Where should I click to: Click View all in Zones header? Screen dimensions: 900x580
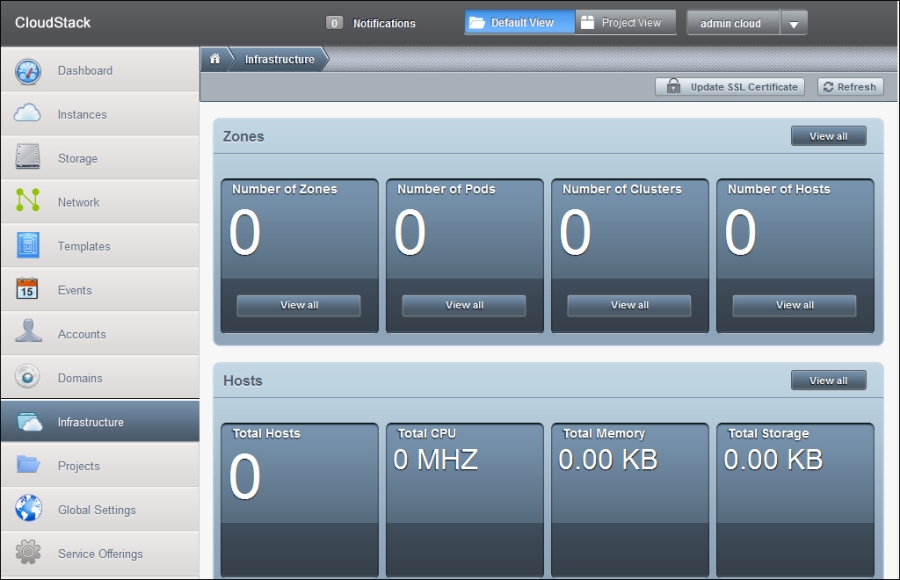coord(828,136)
